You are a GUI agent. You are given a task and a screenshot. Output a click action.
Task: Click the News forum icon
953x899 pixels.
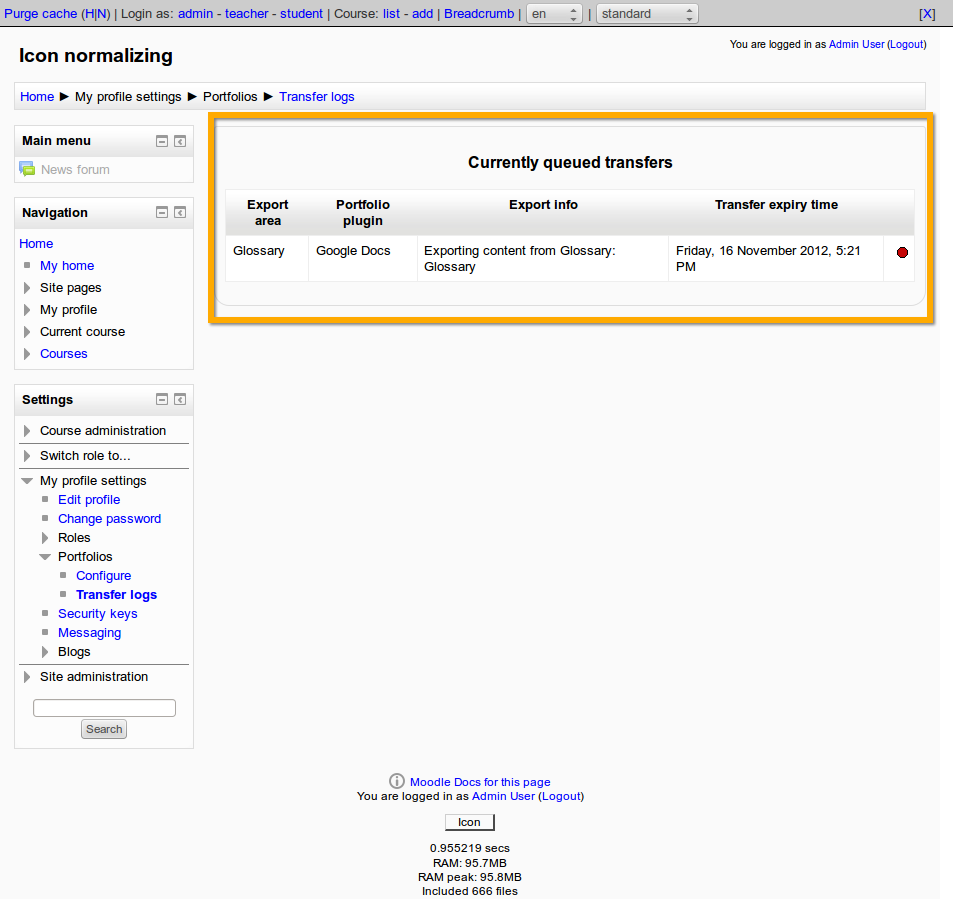(27, 169)
